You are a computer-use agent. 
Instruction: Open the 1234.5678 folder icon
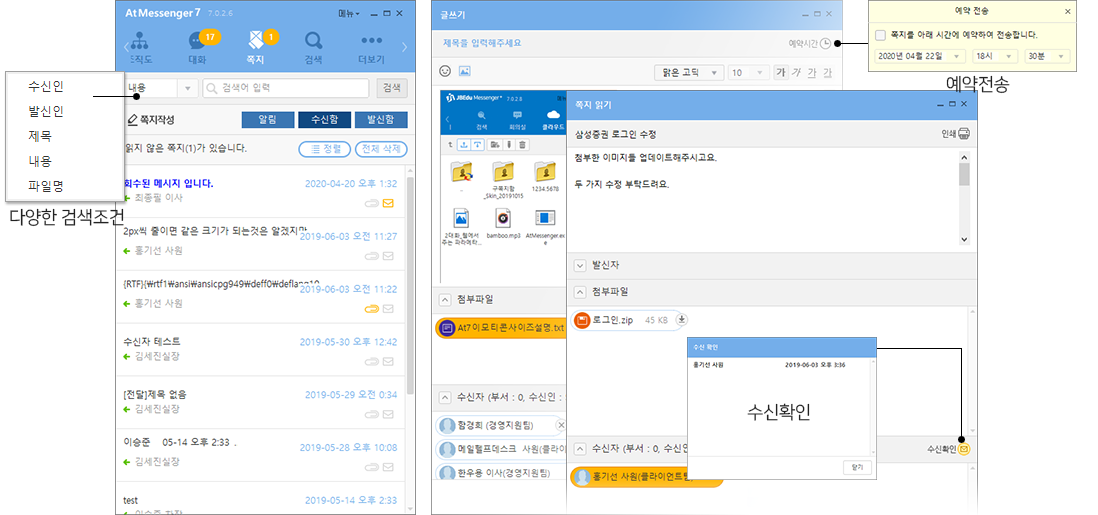(544, 172)
